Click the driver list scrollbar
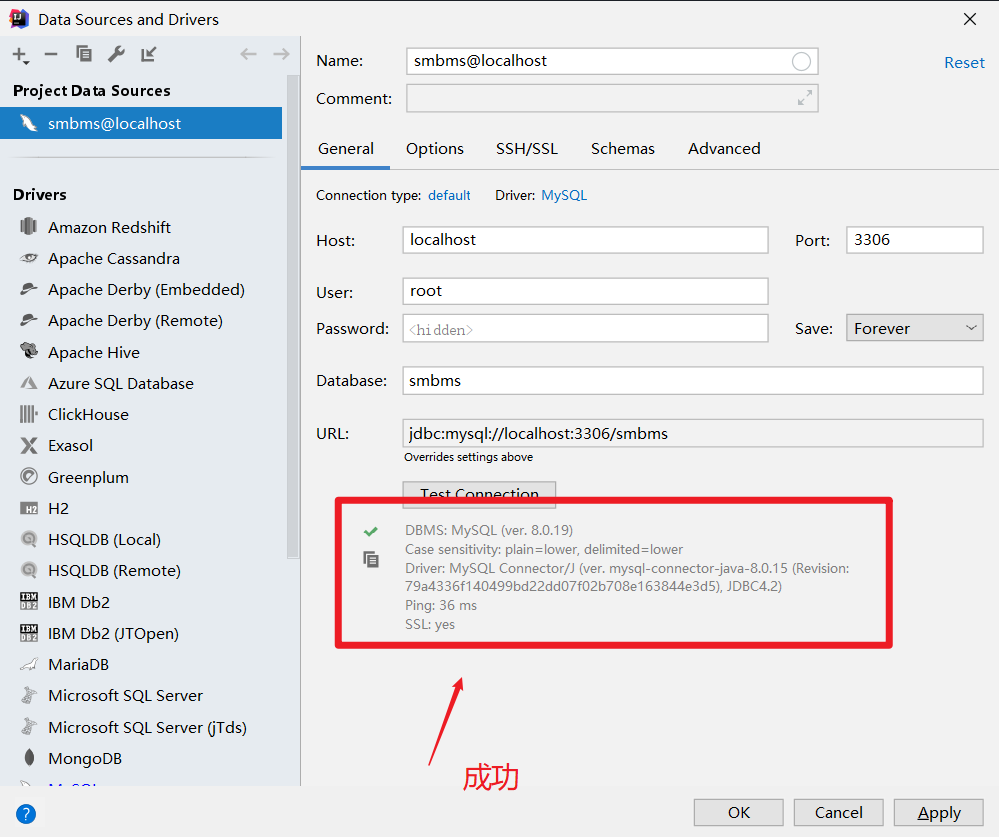 (292, 317)
